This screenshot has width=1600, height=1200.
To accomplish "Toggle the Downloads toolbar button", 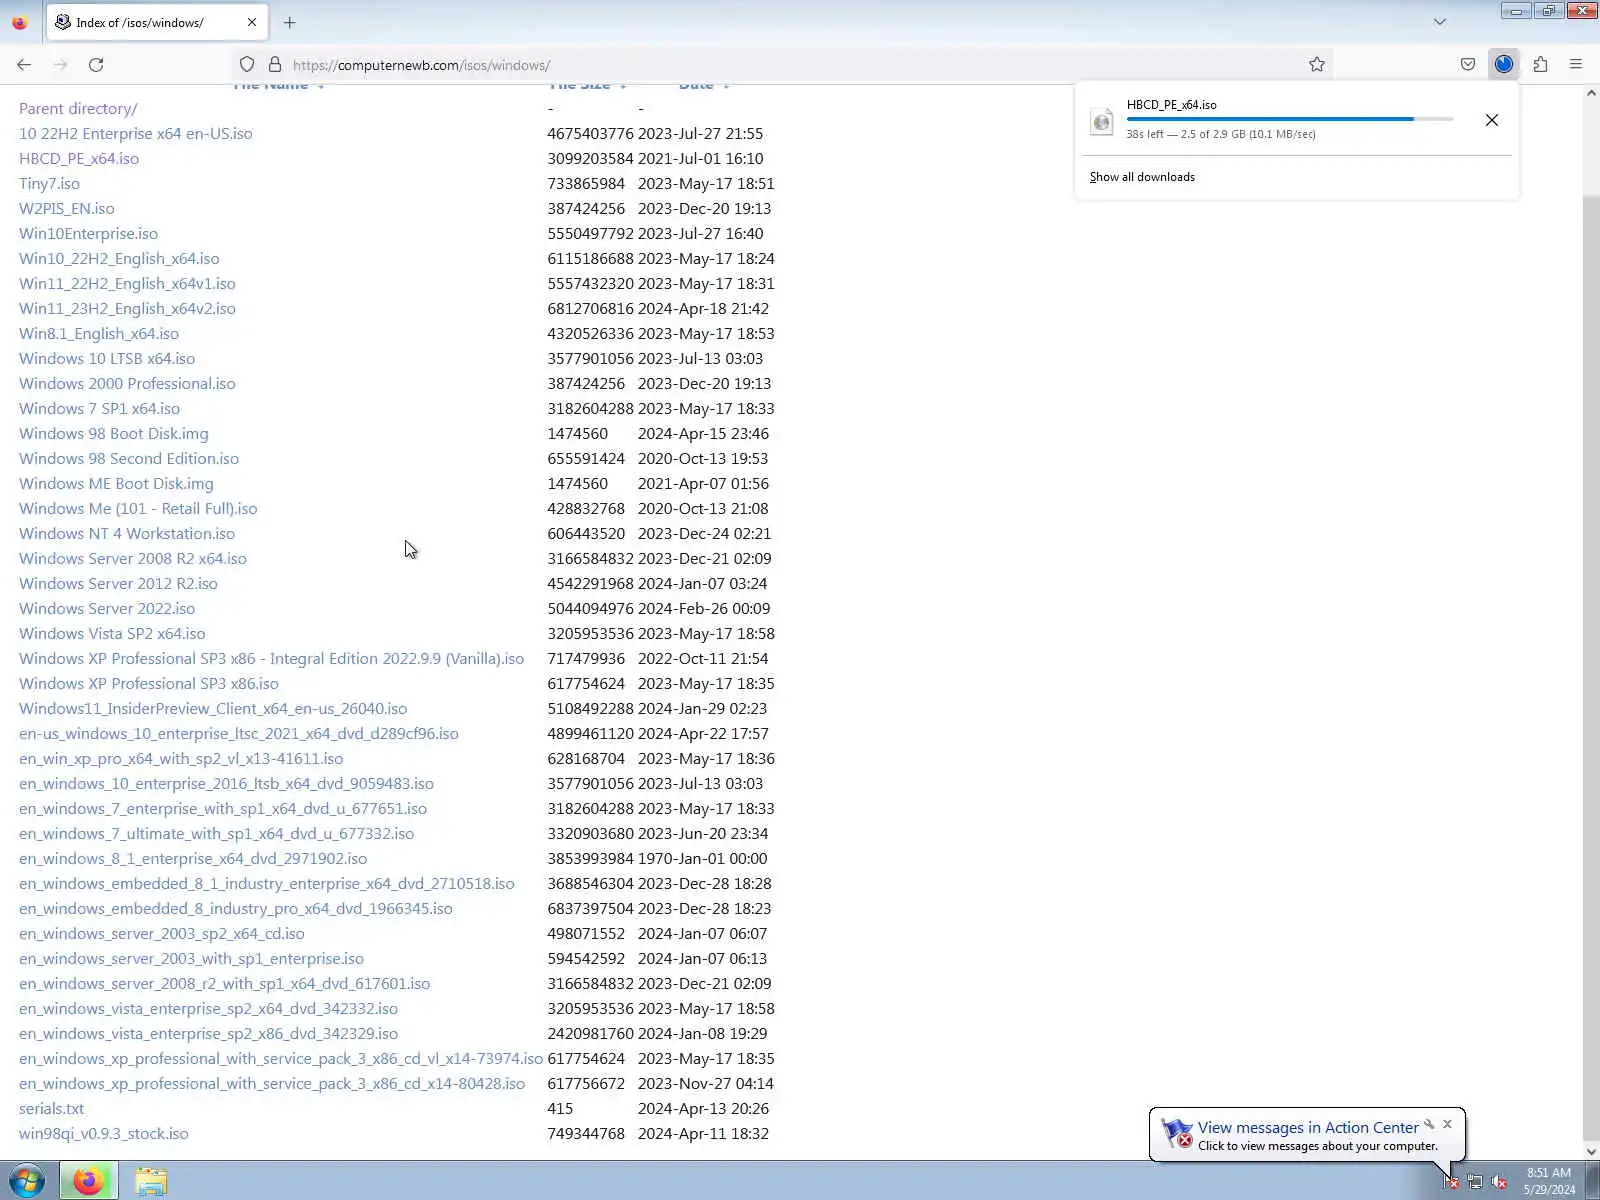I will (1504, 65).
